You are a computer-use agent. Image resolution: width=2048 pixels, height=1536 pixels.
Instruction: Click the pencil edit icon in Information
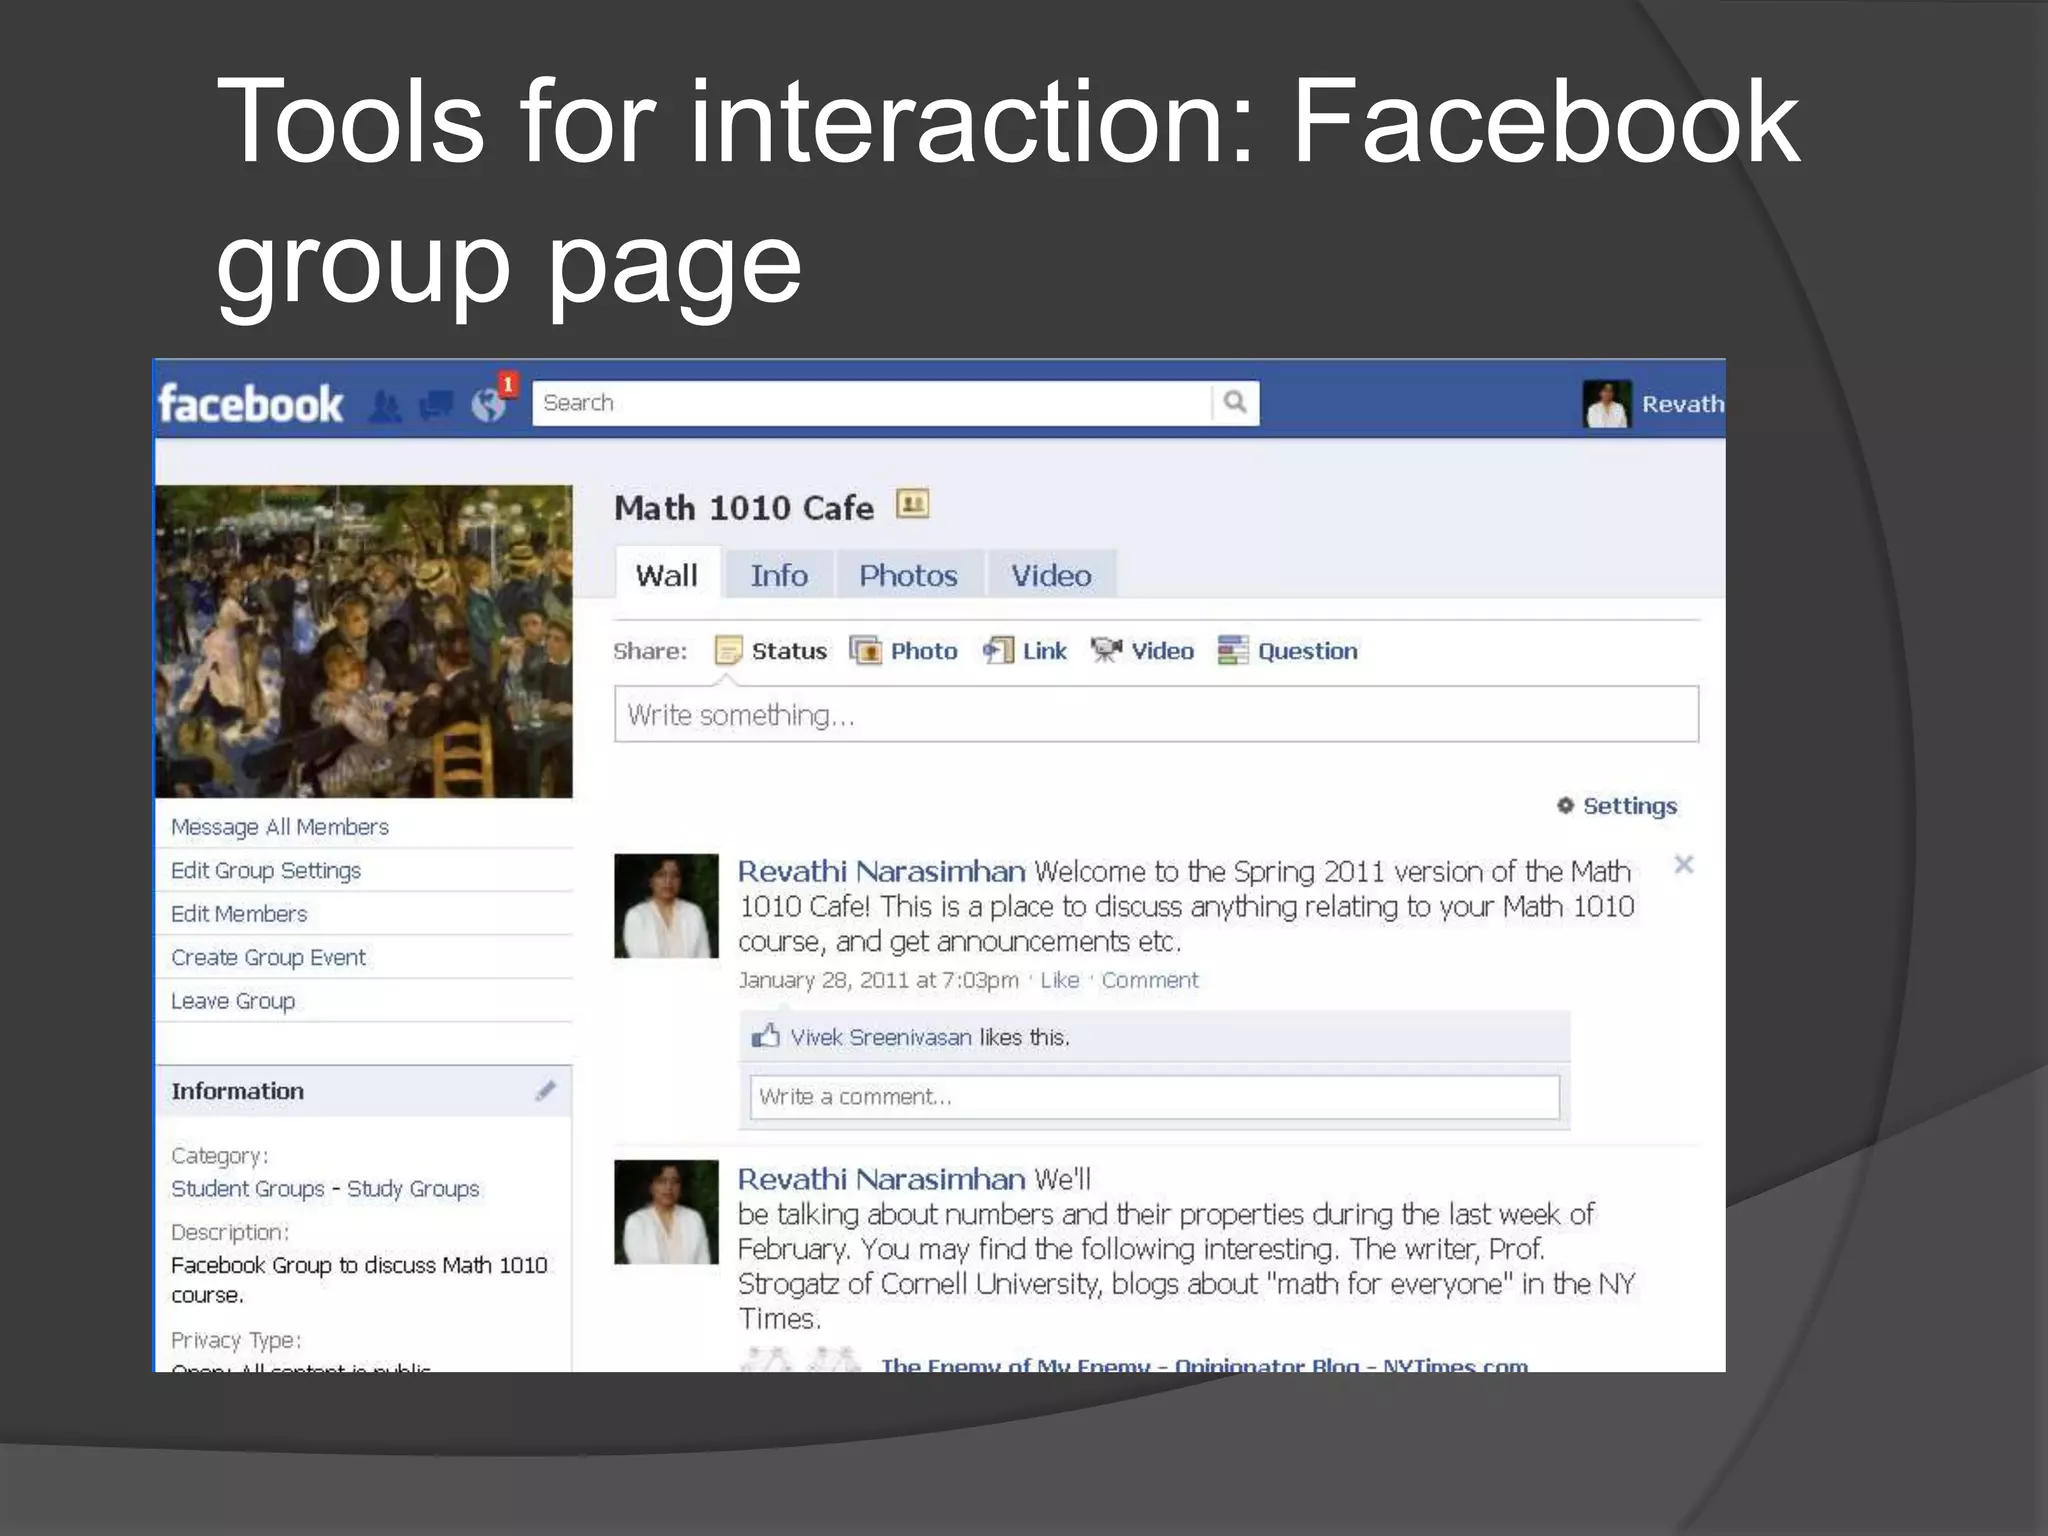545,1091
